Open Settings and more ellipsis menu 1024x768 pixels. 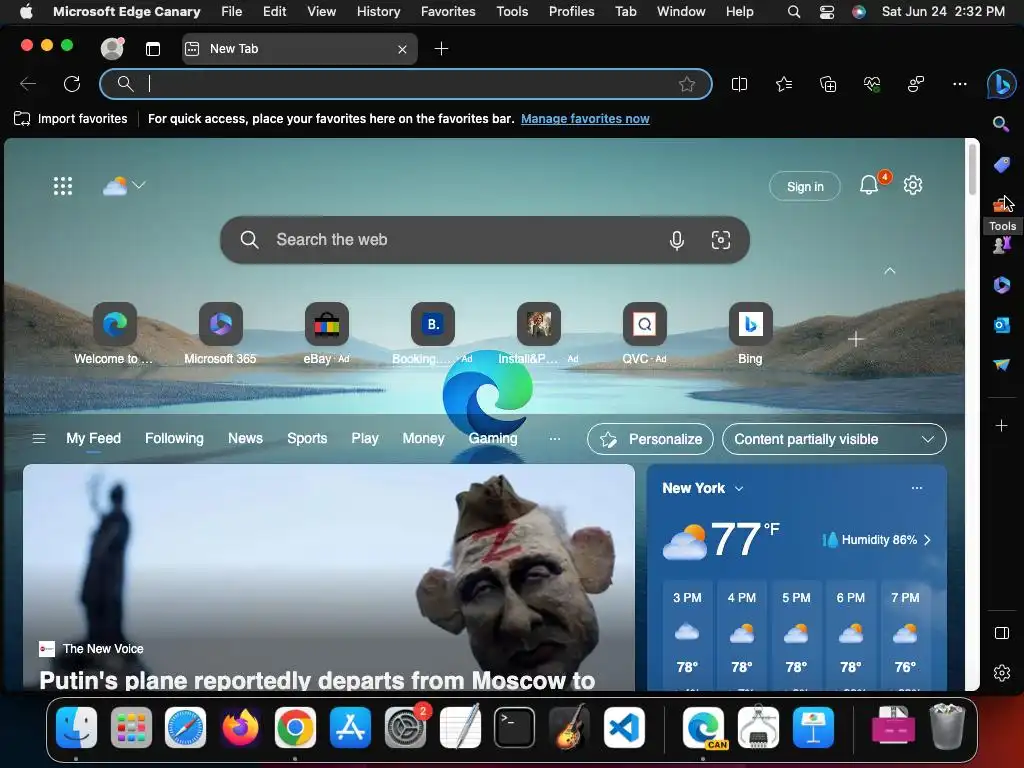coord(959,84)
